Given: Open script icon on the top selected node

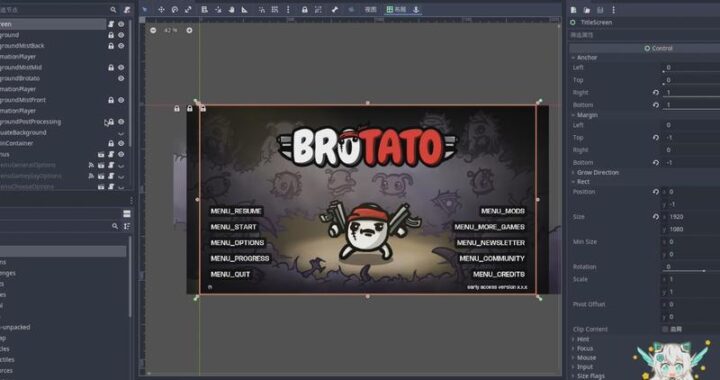Looking at the screenshot, I should point(111,24).
